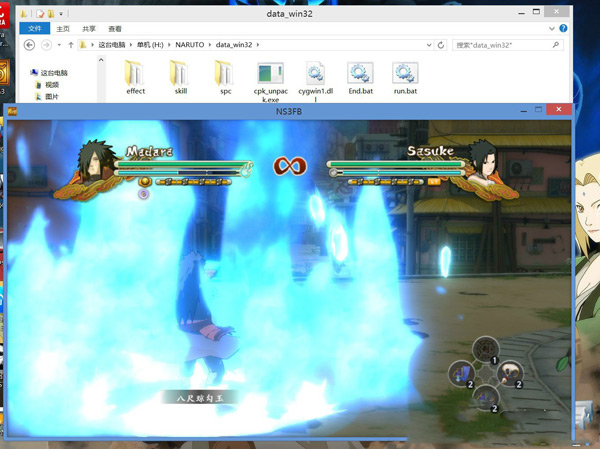The width and height of the screenshot is (600, 449).
Task: Open quick access toolbar customize dropdown
Action: pyautogui.click(x=61, y=14)
